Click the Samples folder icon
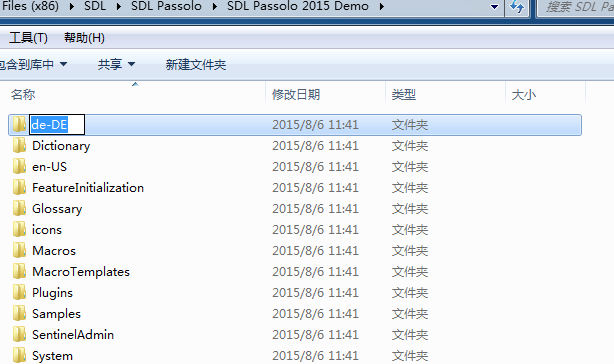 19,314
